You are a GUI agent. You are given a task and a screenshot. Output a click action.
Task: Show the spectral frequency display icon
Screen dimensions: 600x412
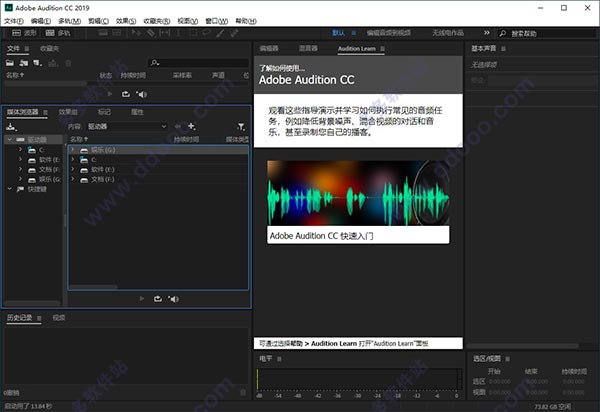click(103, 33)
